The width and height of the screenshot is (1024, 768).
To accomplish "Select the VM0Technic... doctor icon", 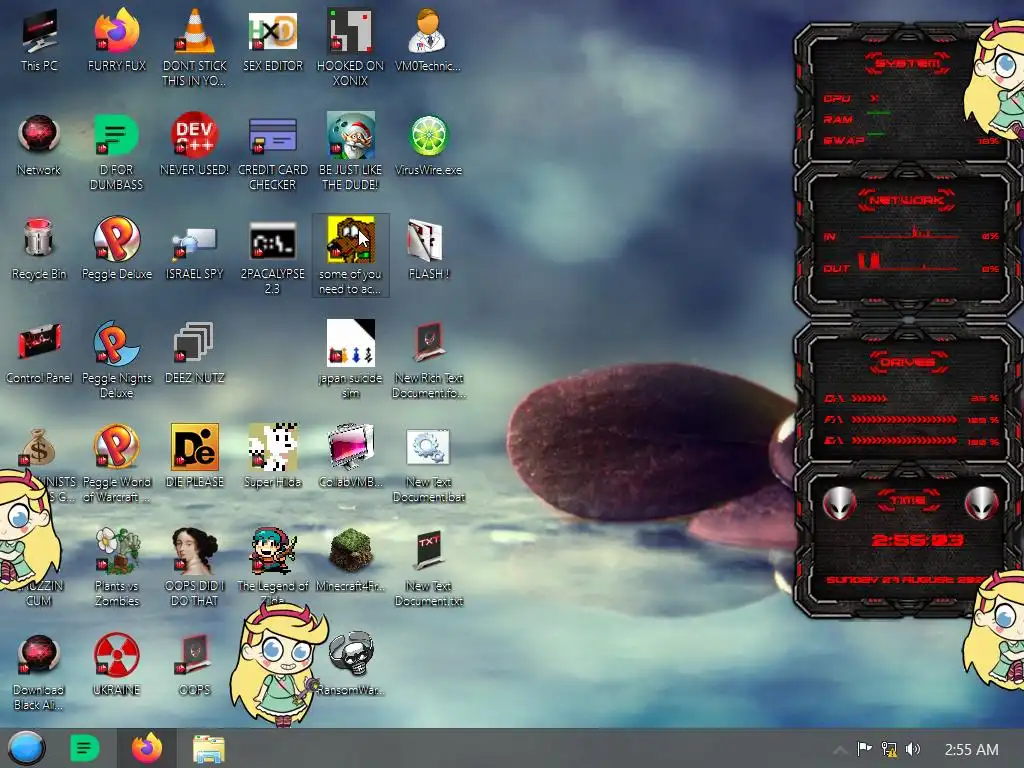I will point(428,40).
